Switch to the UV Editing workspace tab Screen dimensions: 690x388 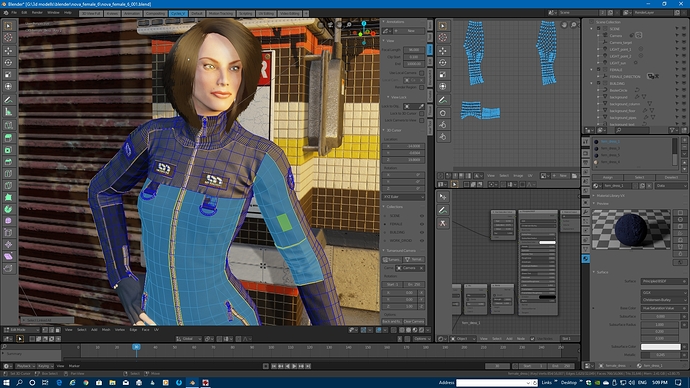(266, 14)
